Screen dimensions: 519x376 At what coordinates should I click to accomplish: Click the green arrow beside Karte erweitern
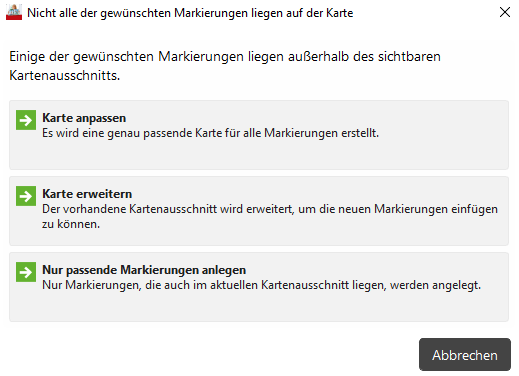(26, 196)
